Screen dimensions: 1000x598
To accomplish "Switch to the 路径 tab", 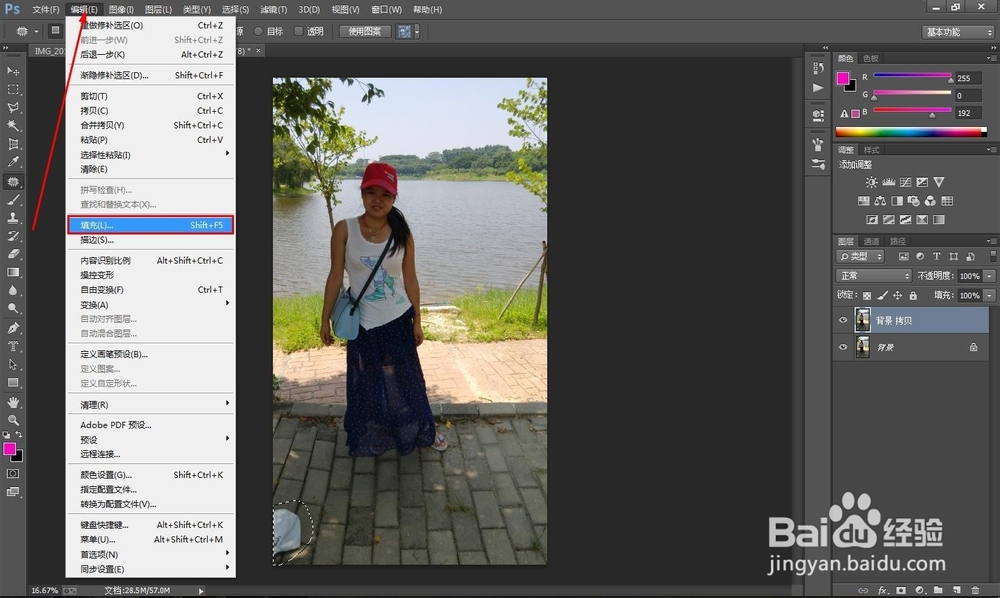I will pos(898,241).
